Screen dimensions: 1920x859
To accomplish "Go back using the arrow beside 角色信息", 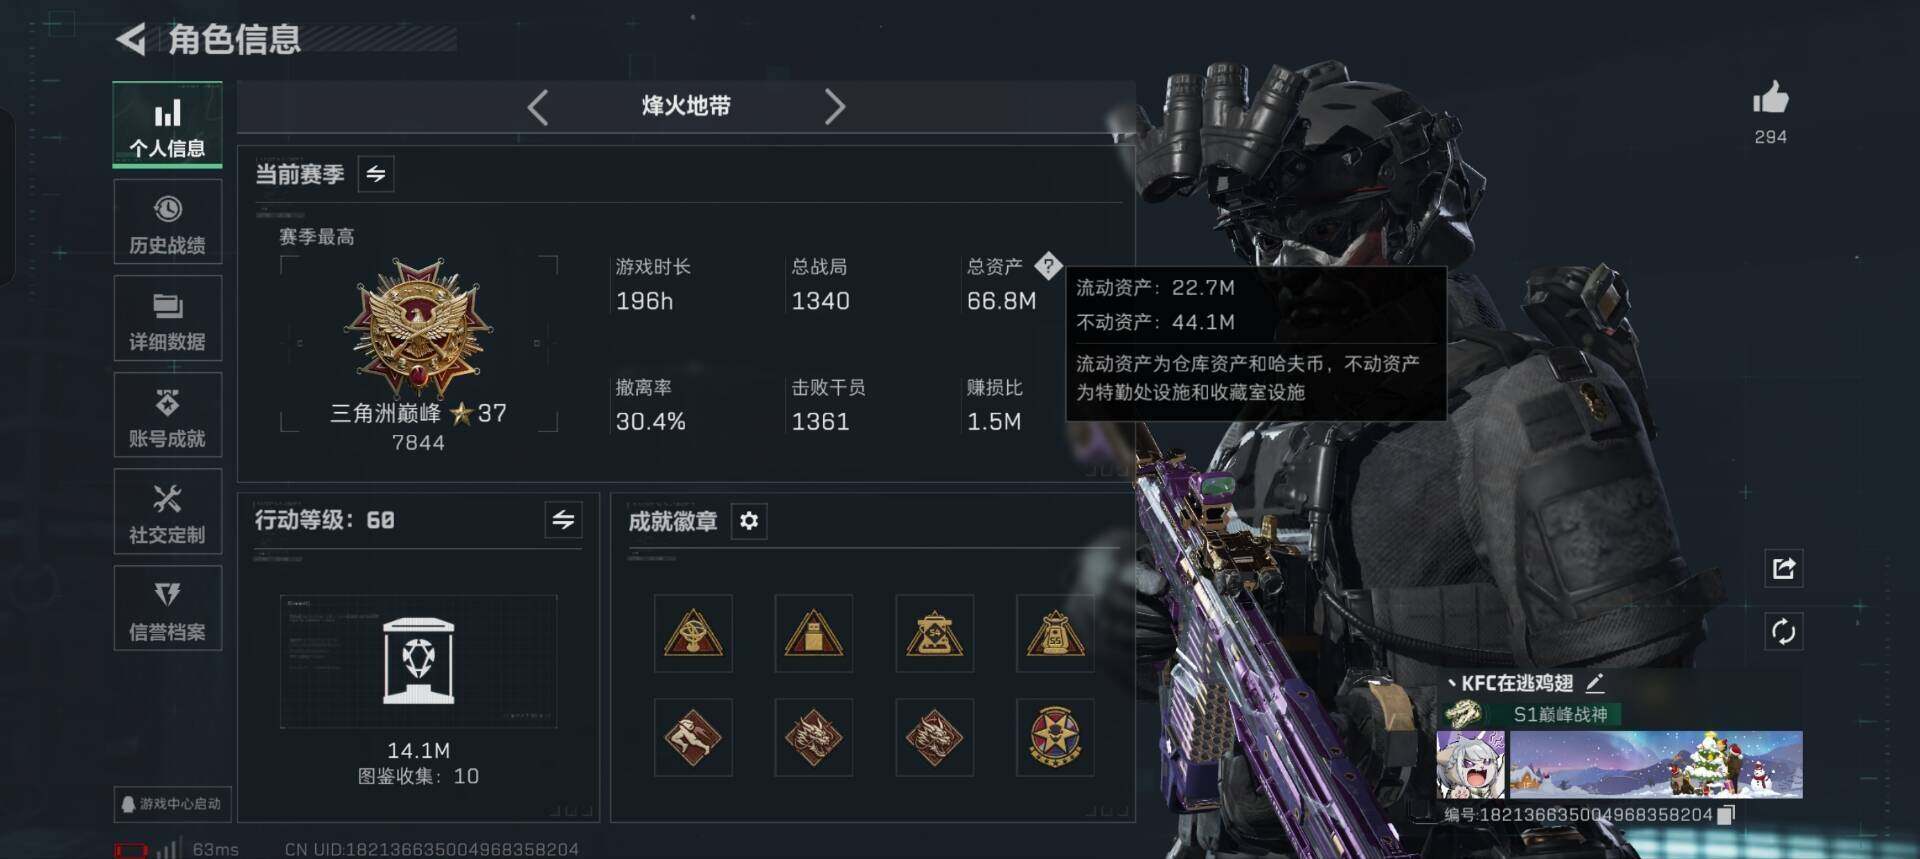I will (x=131, y=39).
